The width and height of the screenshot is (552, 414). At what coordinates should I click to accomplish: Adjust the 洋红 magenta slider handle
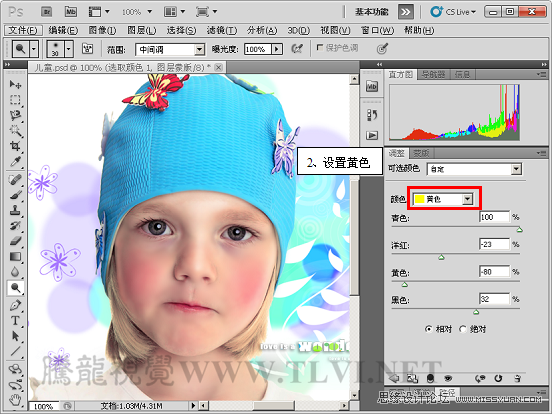pos(441,257)
